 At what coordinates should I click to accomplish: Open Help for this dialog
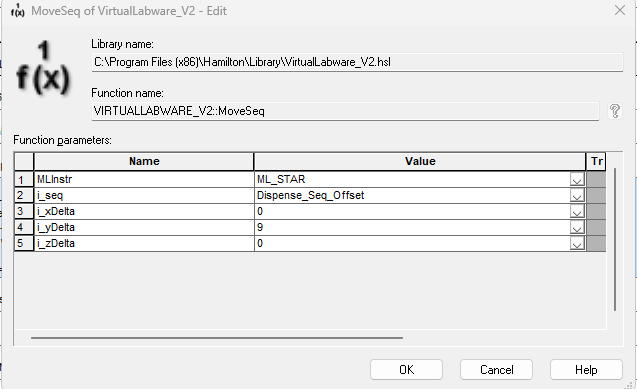[586, 370]
